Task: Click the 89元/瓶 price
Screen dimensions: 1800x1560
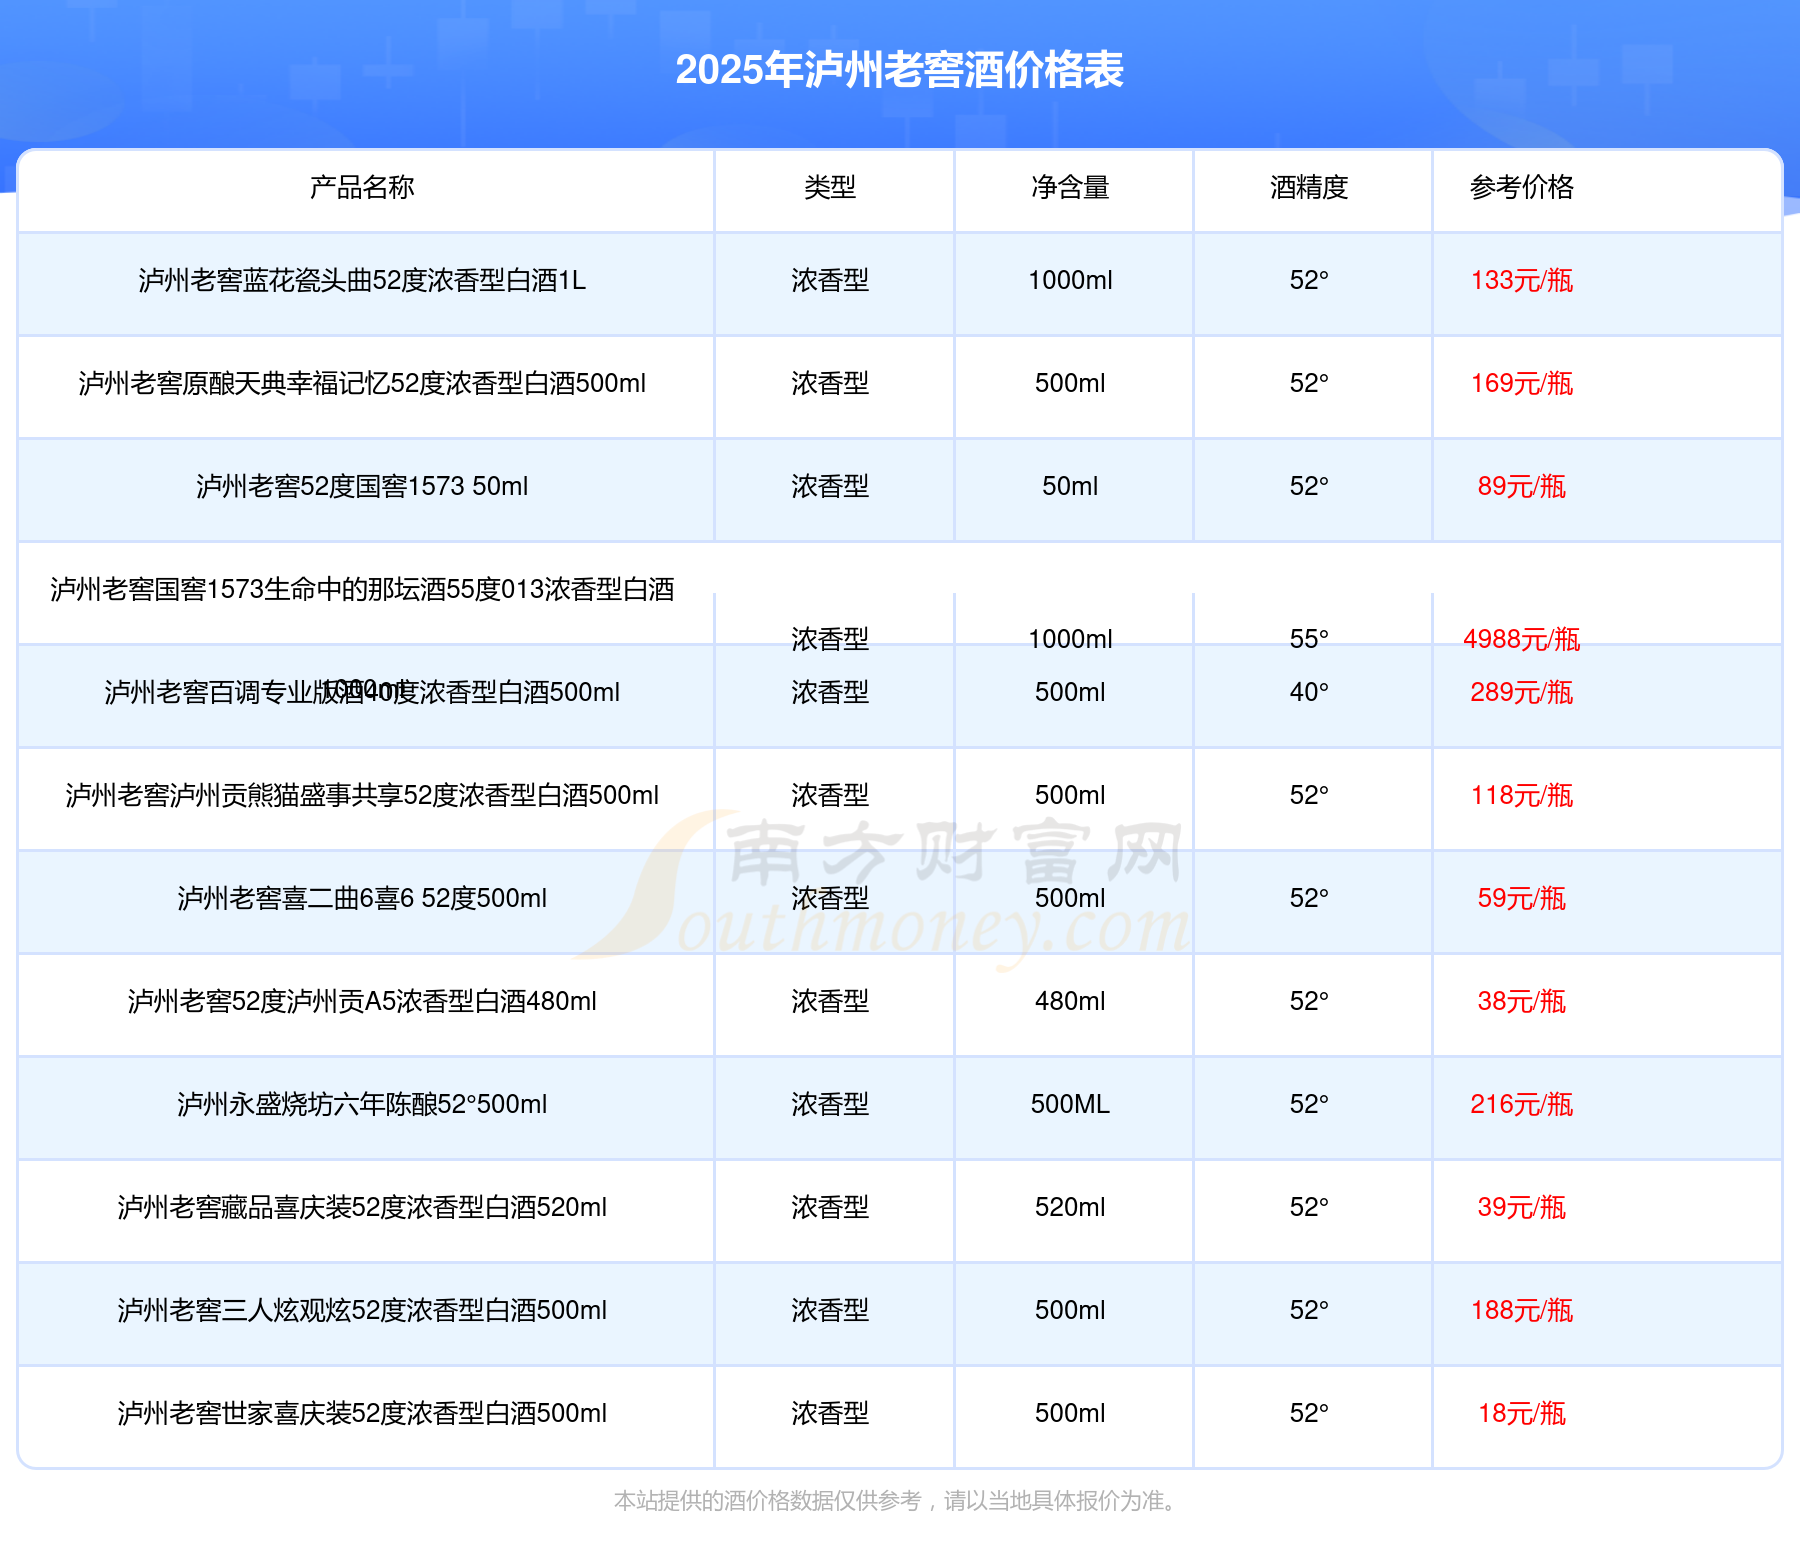Action: (1522, 486)
